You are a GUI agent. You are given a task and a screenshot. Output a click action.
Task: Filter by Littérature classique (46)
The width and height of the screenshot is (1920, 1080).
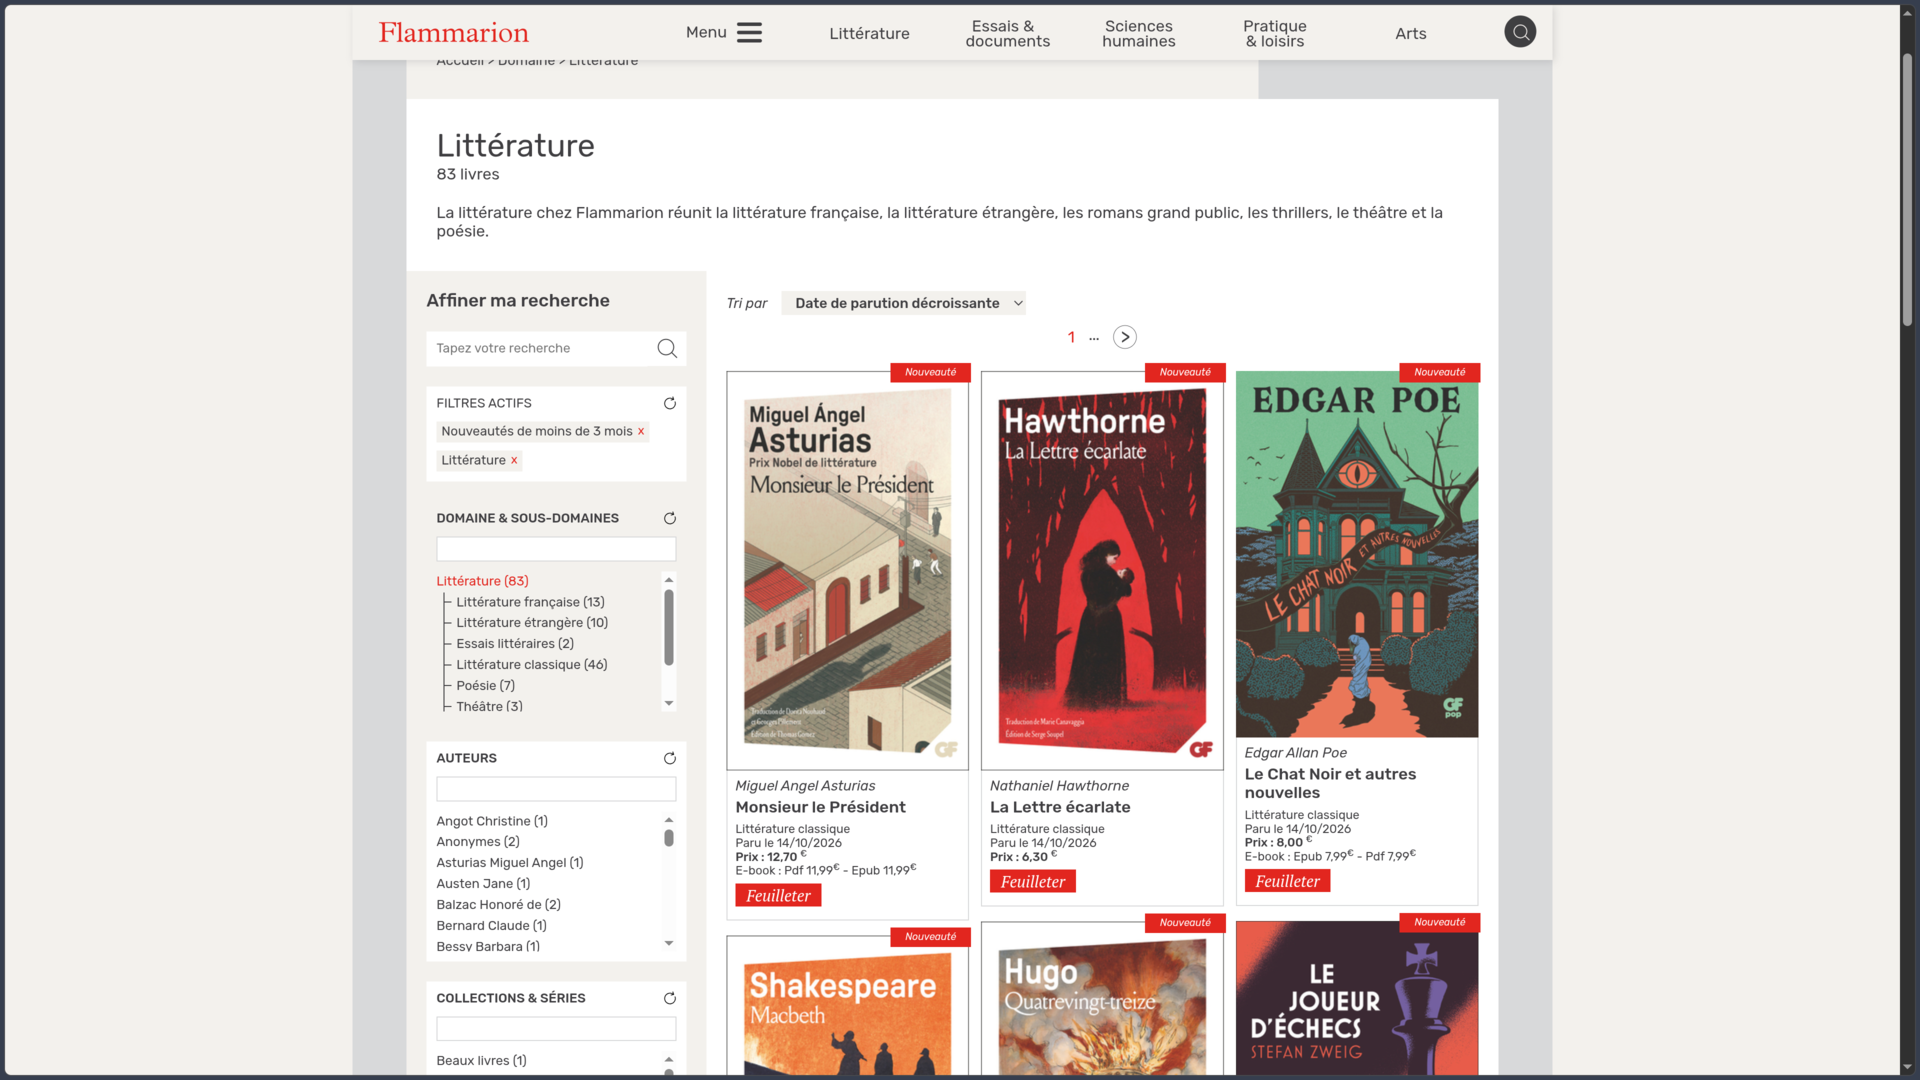click(532, 665)
